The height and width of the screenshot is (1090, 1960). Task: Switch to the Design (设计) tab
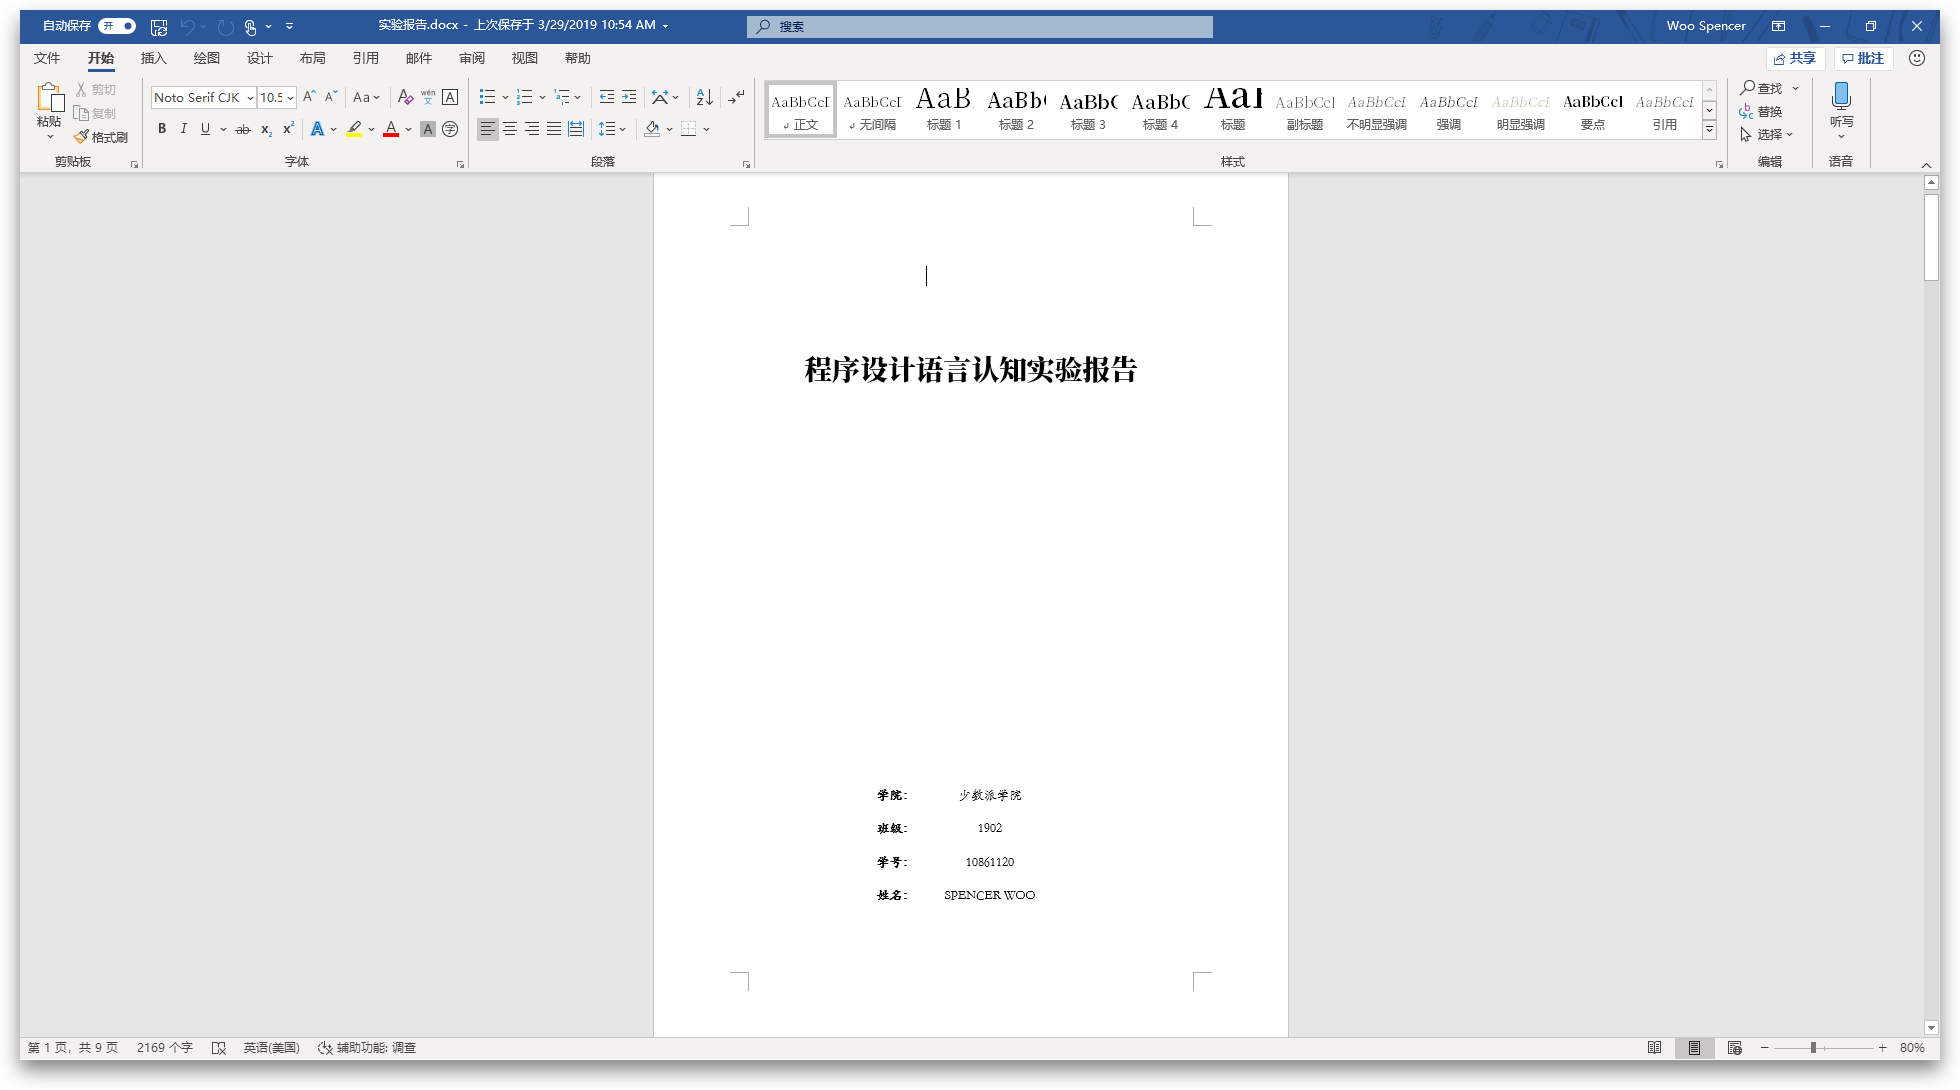260,58
